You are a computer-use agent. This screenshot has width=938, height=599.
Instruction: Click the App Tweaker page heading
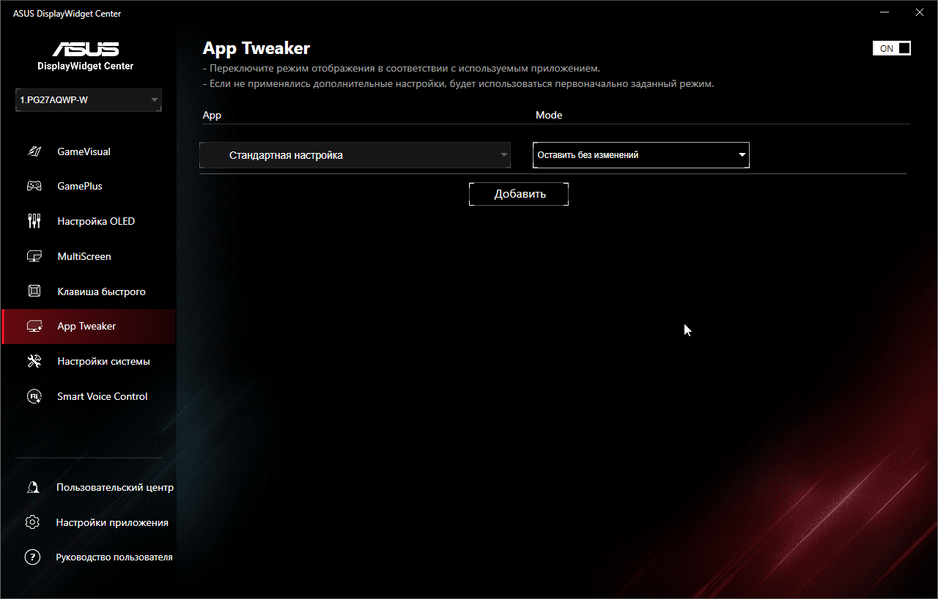[x=256, y=48]
